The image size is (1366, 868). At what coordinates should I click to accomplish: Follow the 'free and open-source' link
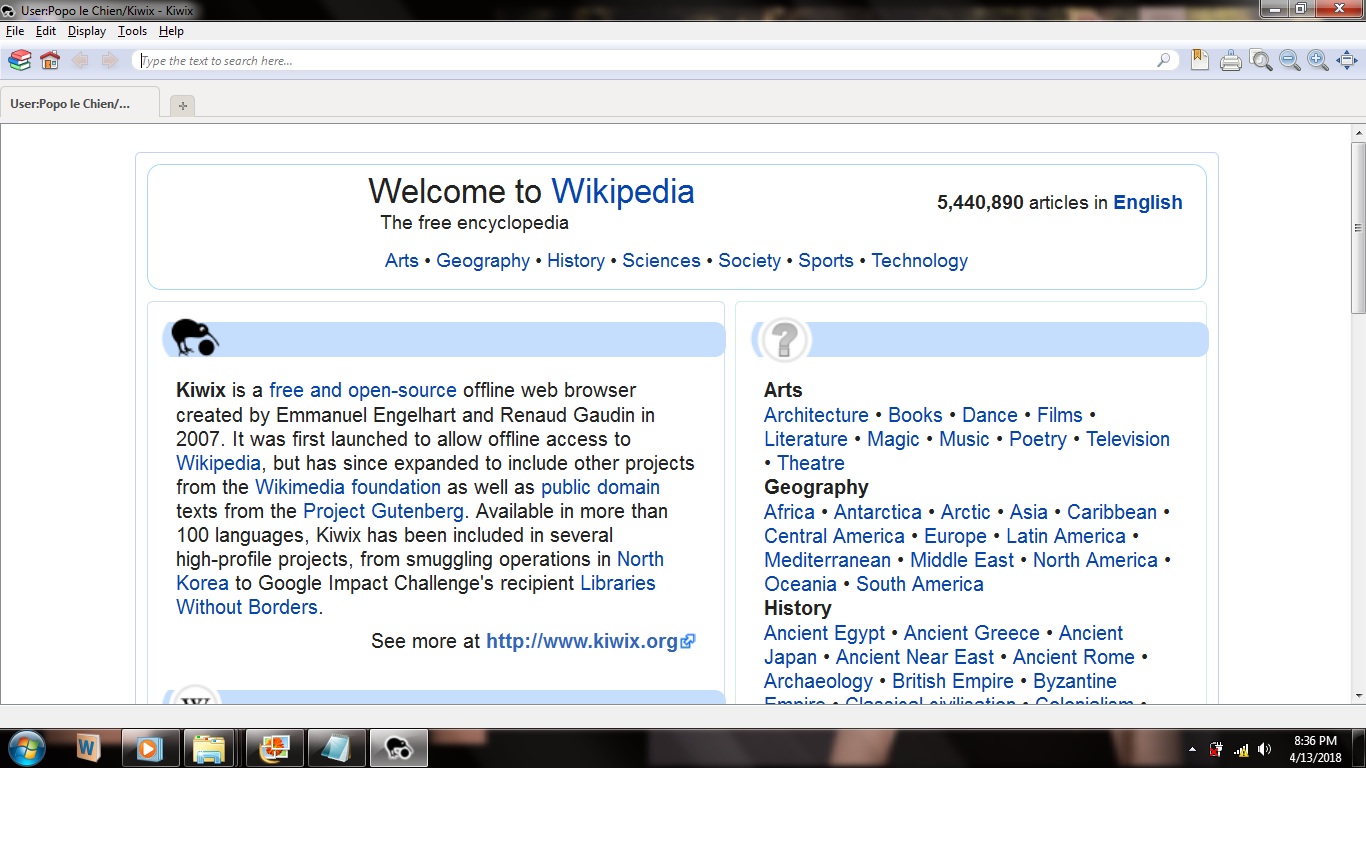point(363,390)
